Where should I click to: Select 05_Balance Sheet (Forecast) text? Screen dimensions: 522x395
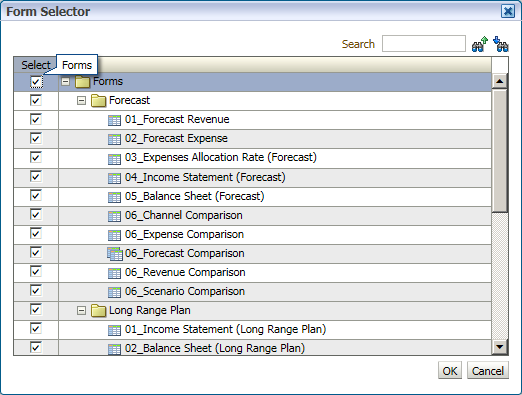[195, 196]
